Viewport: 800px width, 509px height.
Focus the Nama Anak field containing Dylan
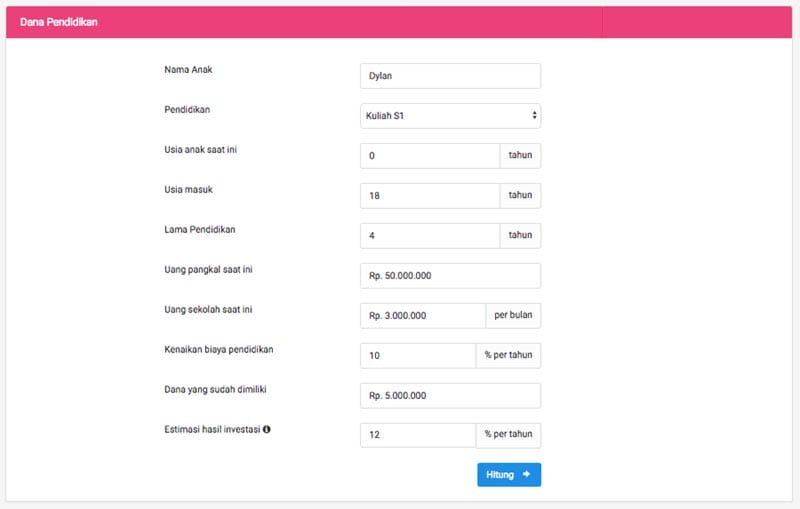click(x=450, y=76)
